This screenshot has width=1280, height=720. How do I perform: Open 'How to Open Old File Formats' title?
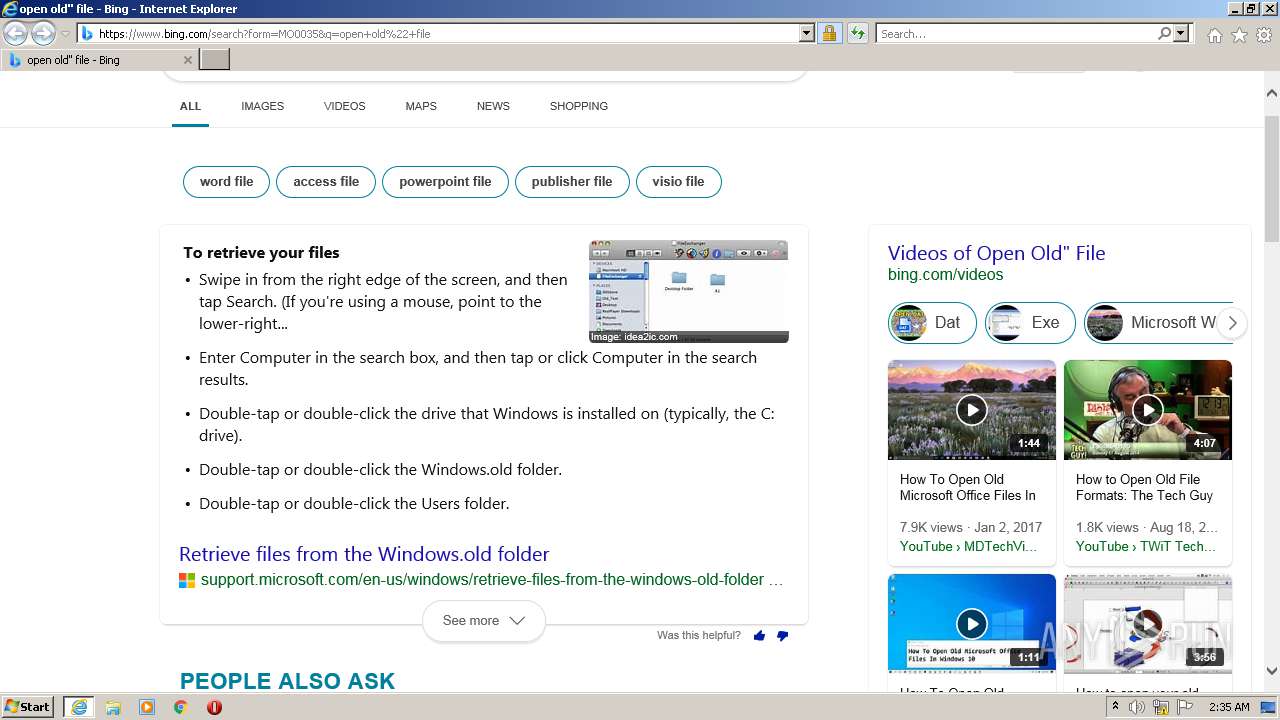click(1144, 487)
